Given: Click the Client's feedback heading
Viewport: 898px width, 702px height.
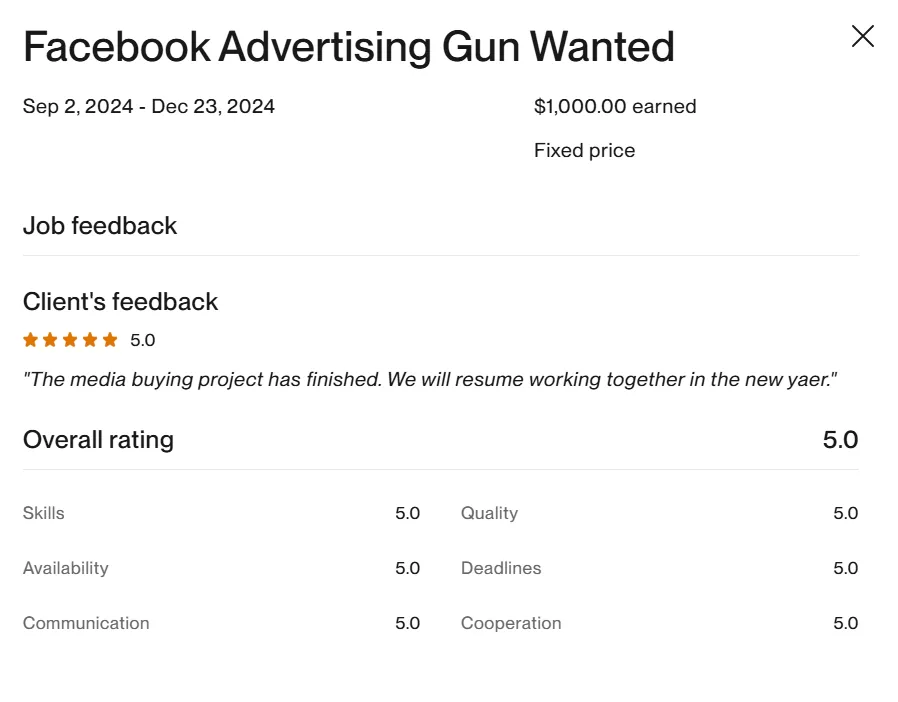Looking at the screenshot, I should pyautogui.click(x=120, y=302).
